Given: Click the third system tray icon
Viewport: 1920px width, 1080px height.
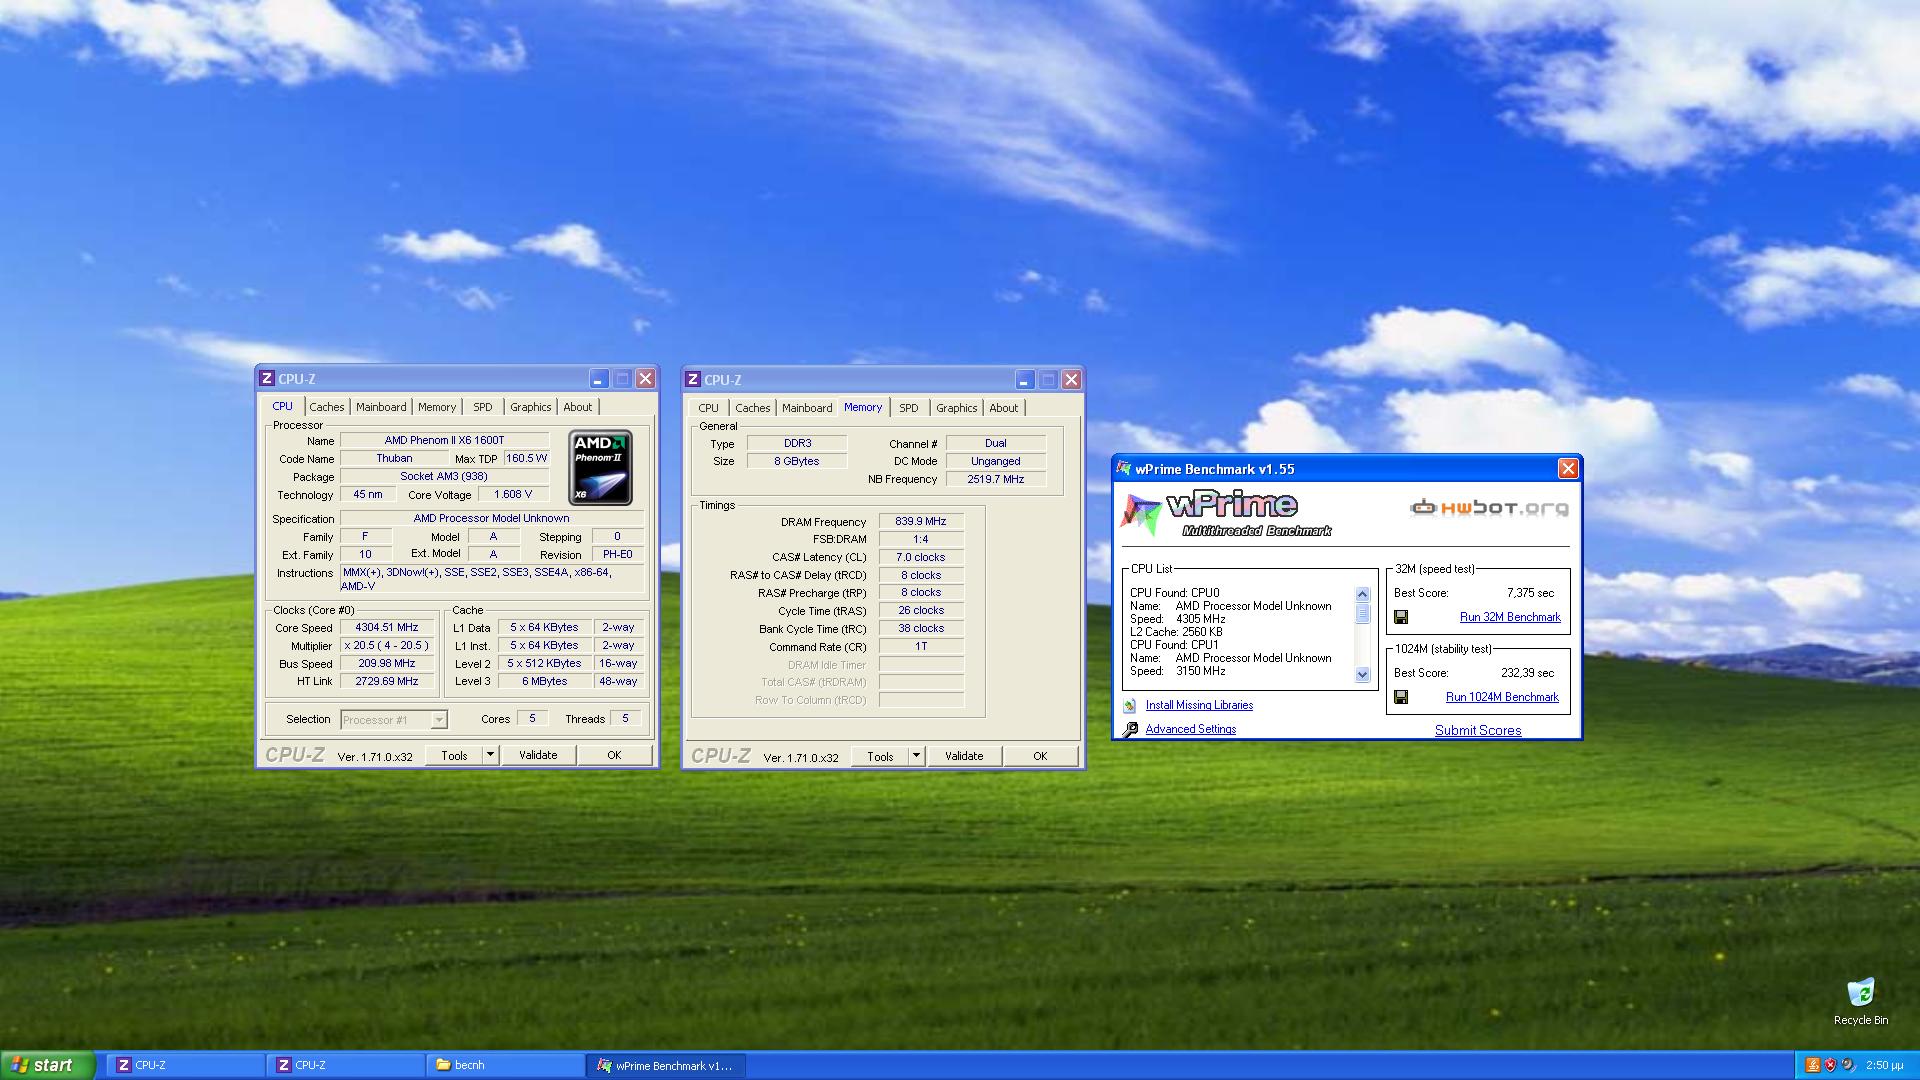Looking at the screenshot, I should pyautogui.click(x=1847, y=1065).
